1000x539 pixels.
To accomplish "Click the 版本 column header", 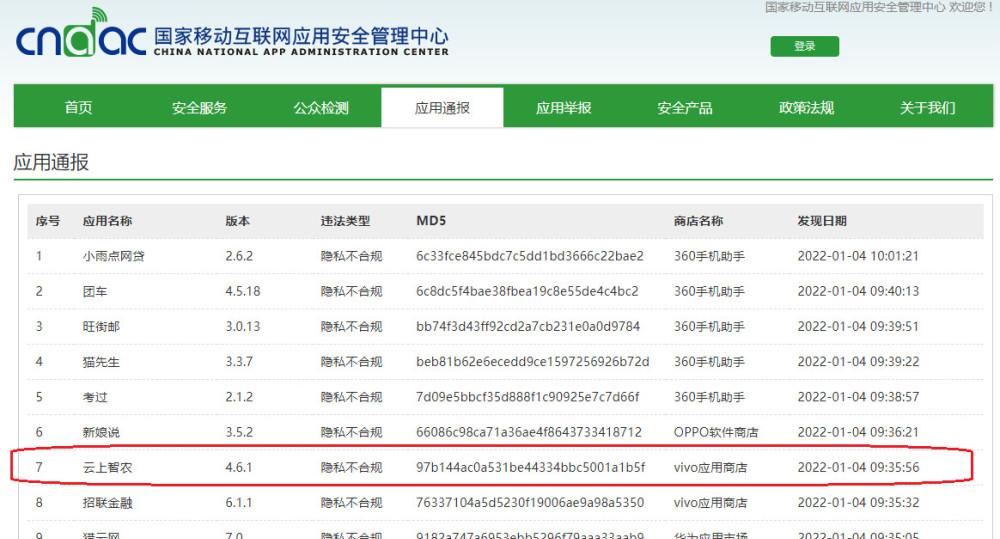I will [237, 221].
